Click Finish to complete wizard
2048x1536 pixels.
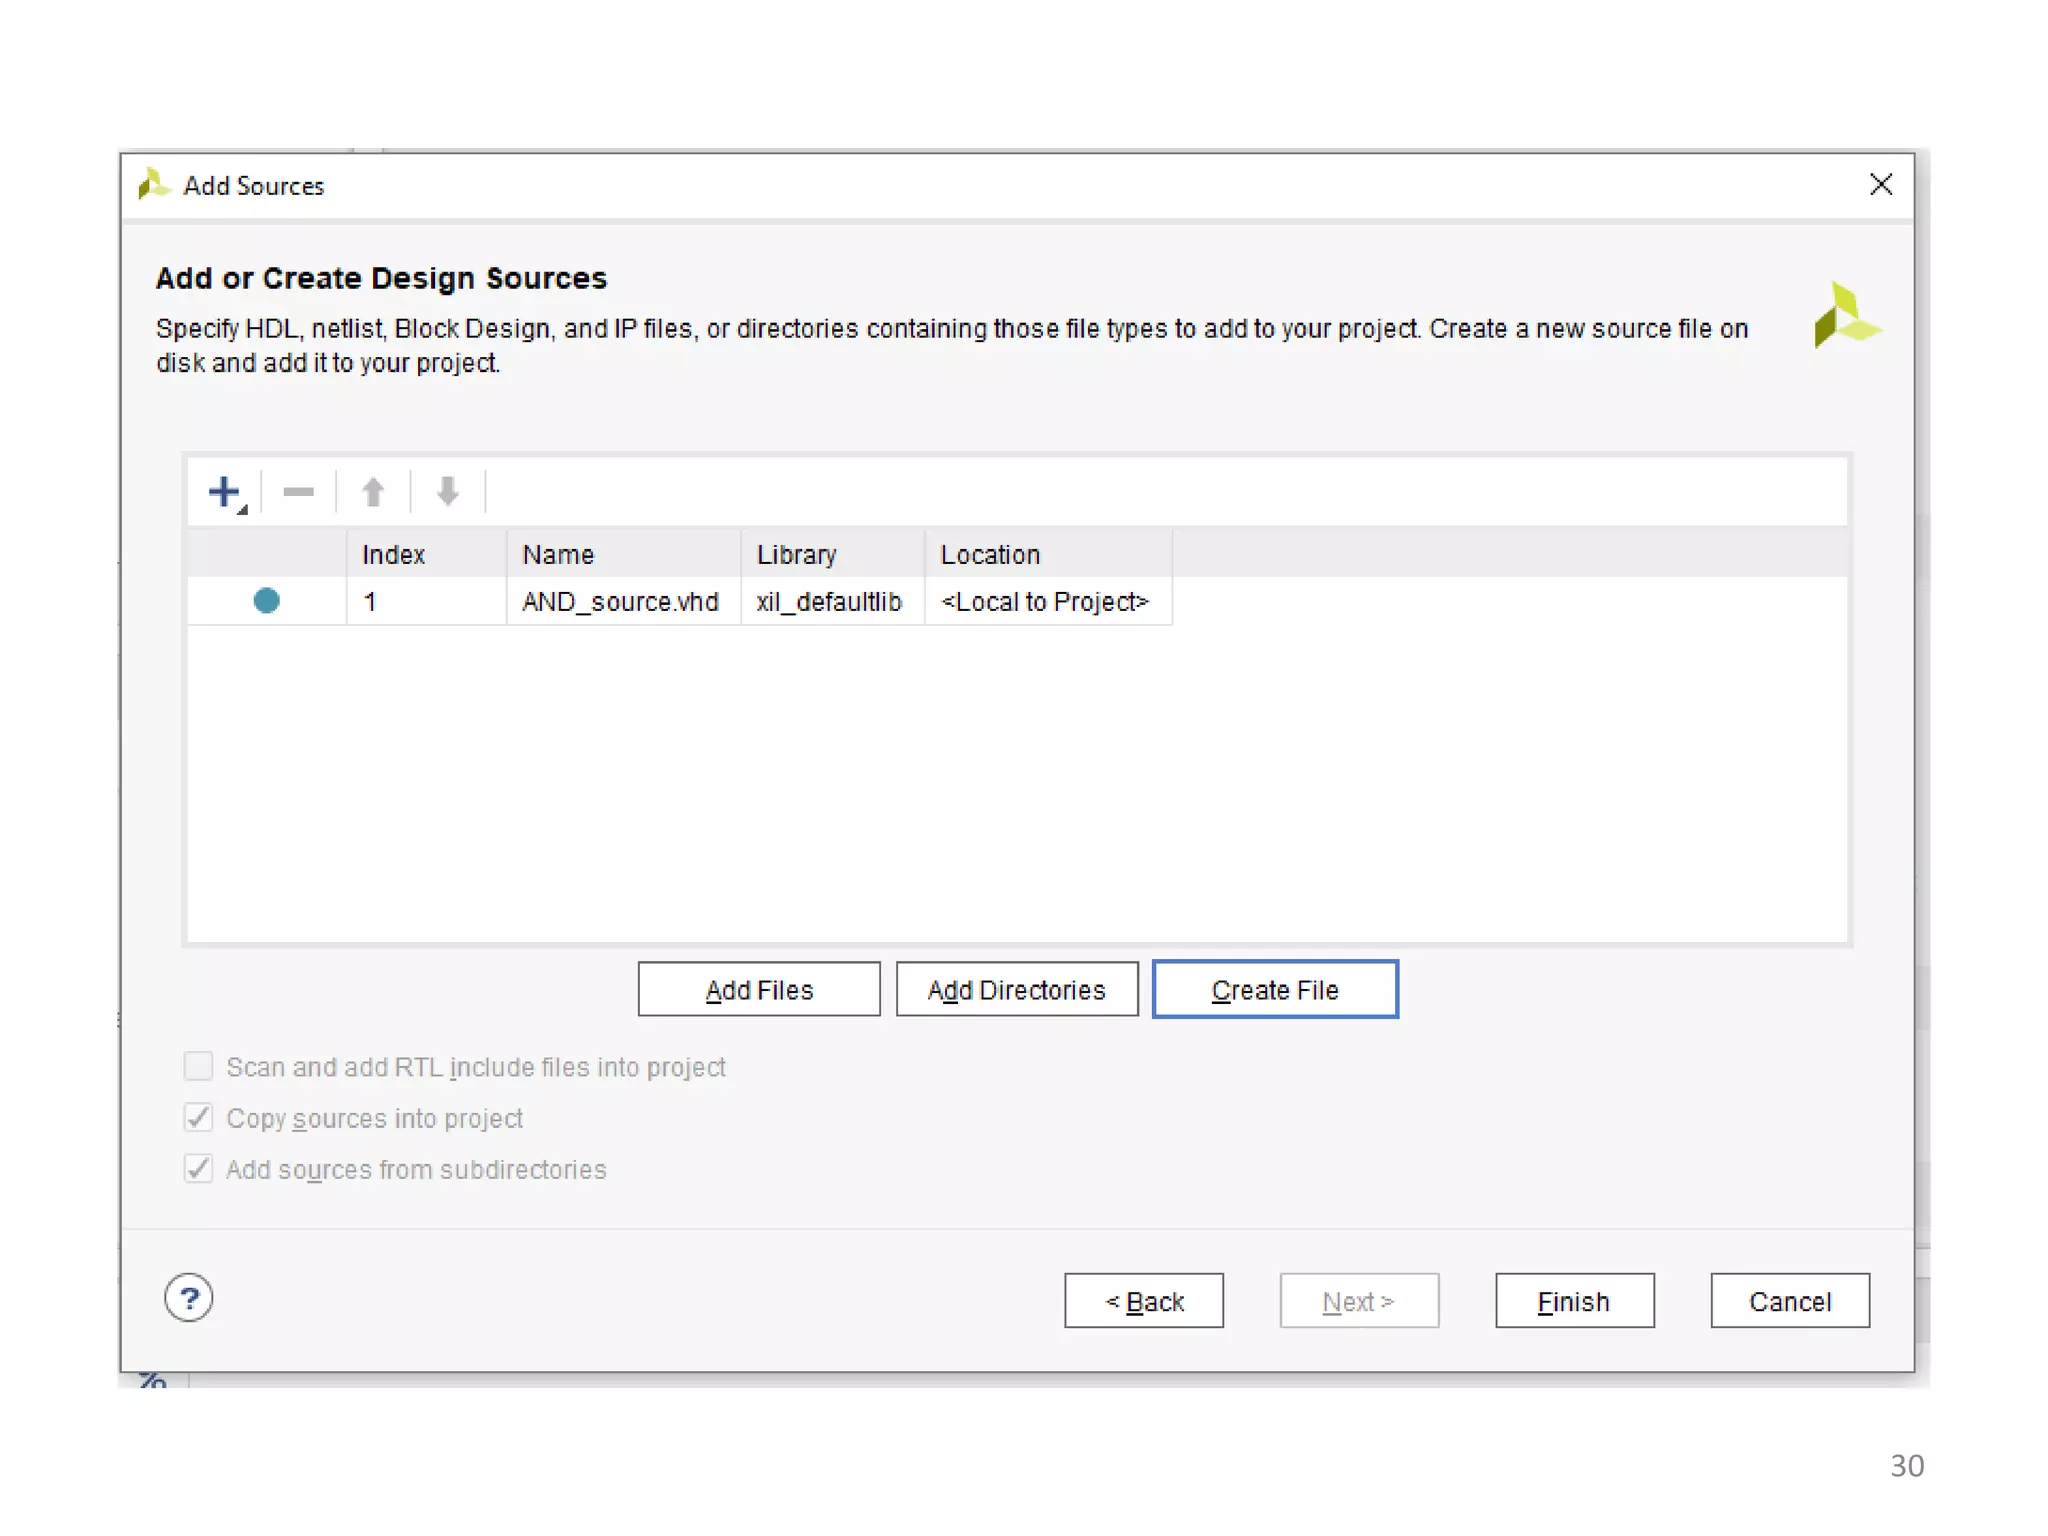coord(1574,1301)
